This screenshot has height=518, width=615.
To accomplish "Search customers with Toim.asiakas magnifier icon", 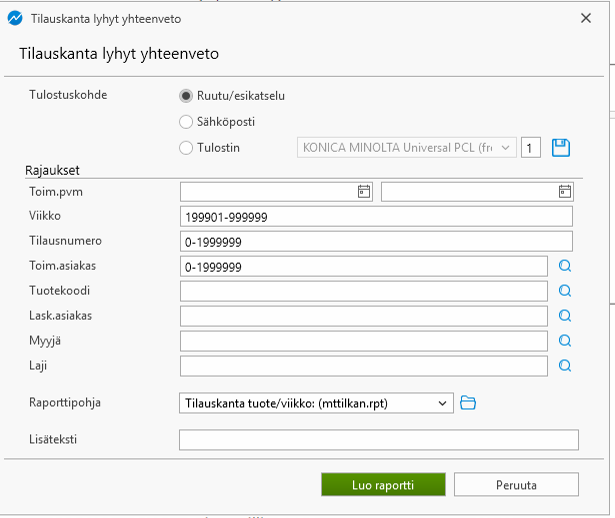I will tap(564, 266).
